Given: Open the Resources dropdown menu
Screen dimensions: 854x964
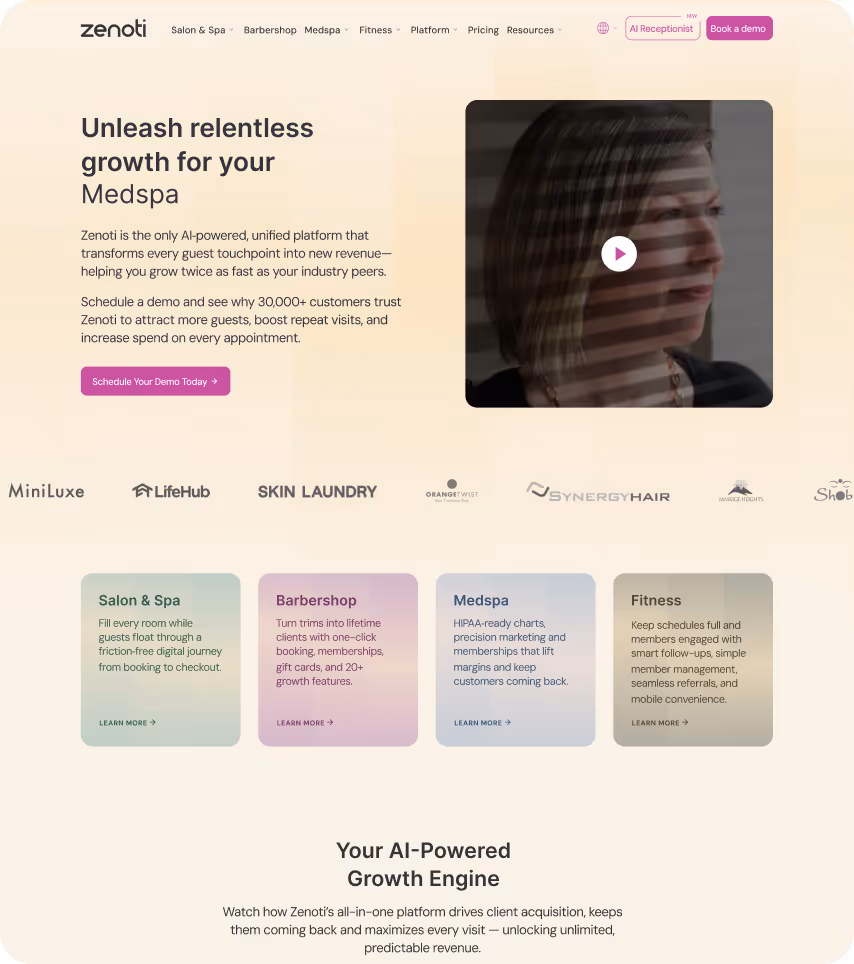Looking at the screenshot, I should pos(534,30).
